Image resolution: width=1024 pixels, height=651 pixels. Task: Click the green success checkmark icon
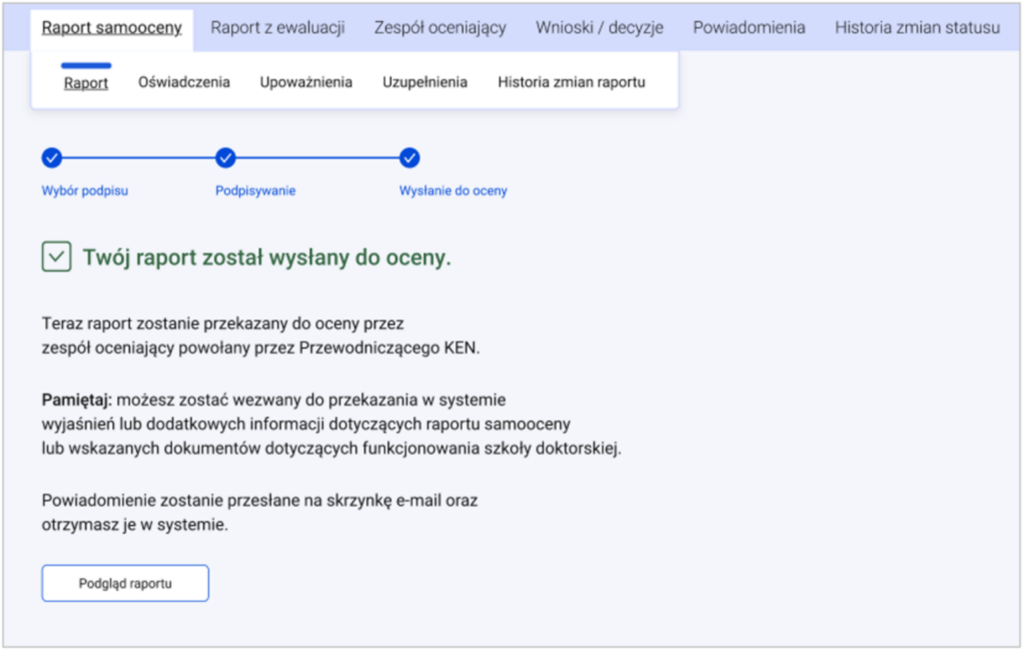tap(57, 257)
